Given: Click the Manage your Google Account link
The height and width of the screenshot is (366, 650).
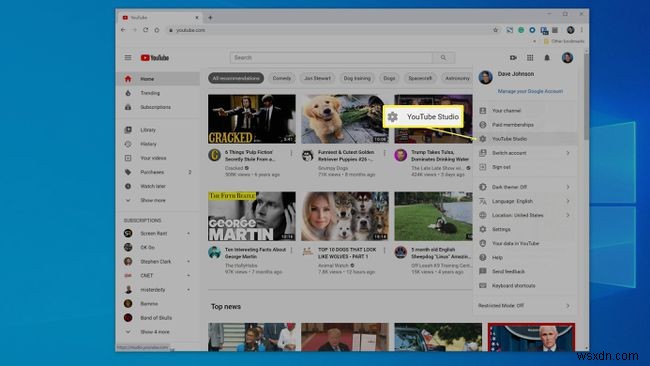Looking at the screenshot, I should pos(530,91).
